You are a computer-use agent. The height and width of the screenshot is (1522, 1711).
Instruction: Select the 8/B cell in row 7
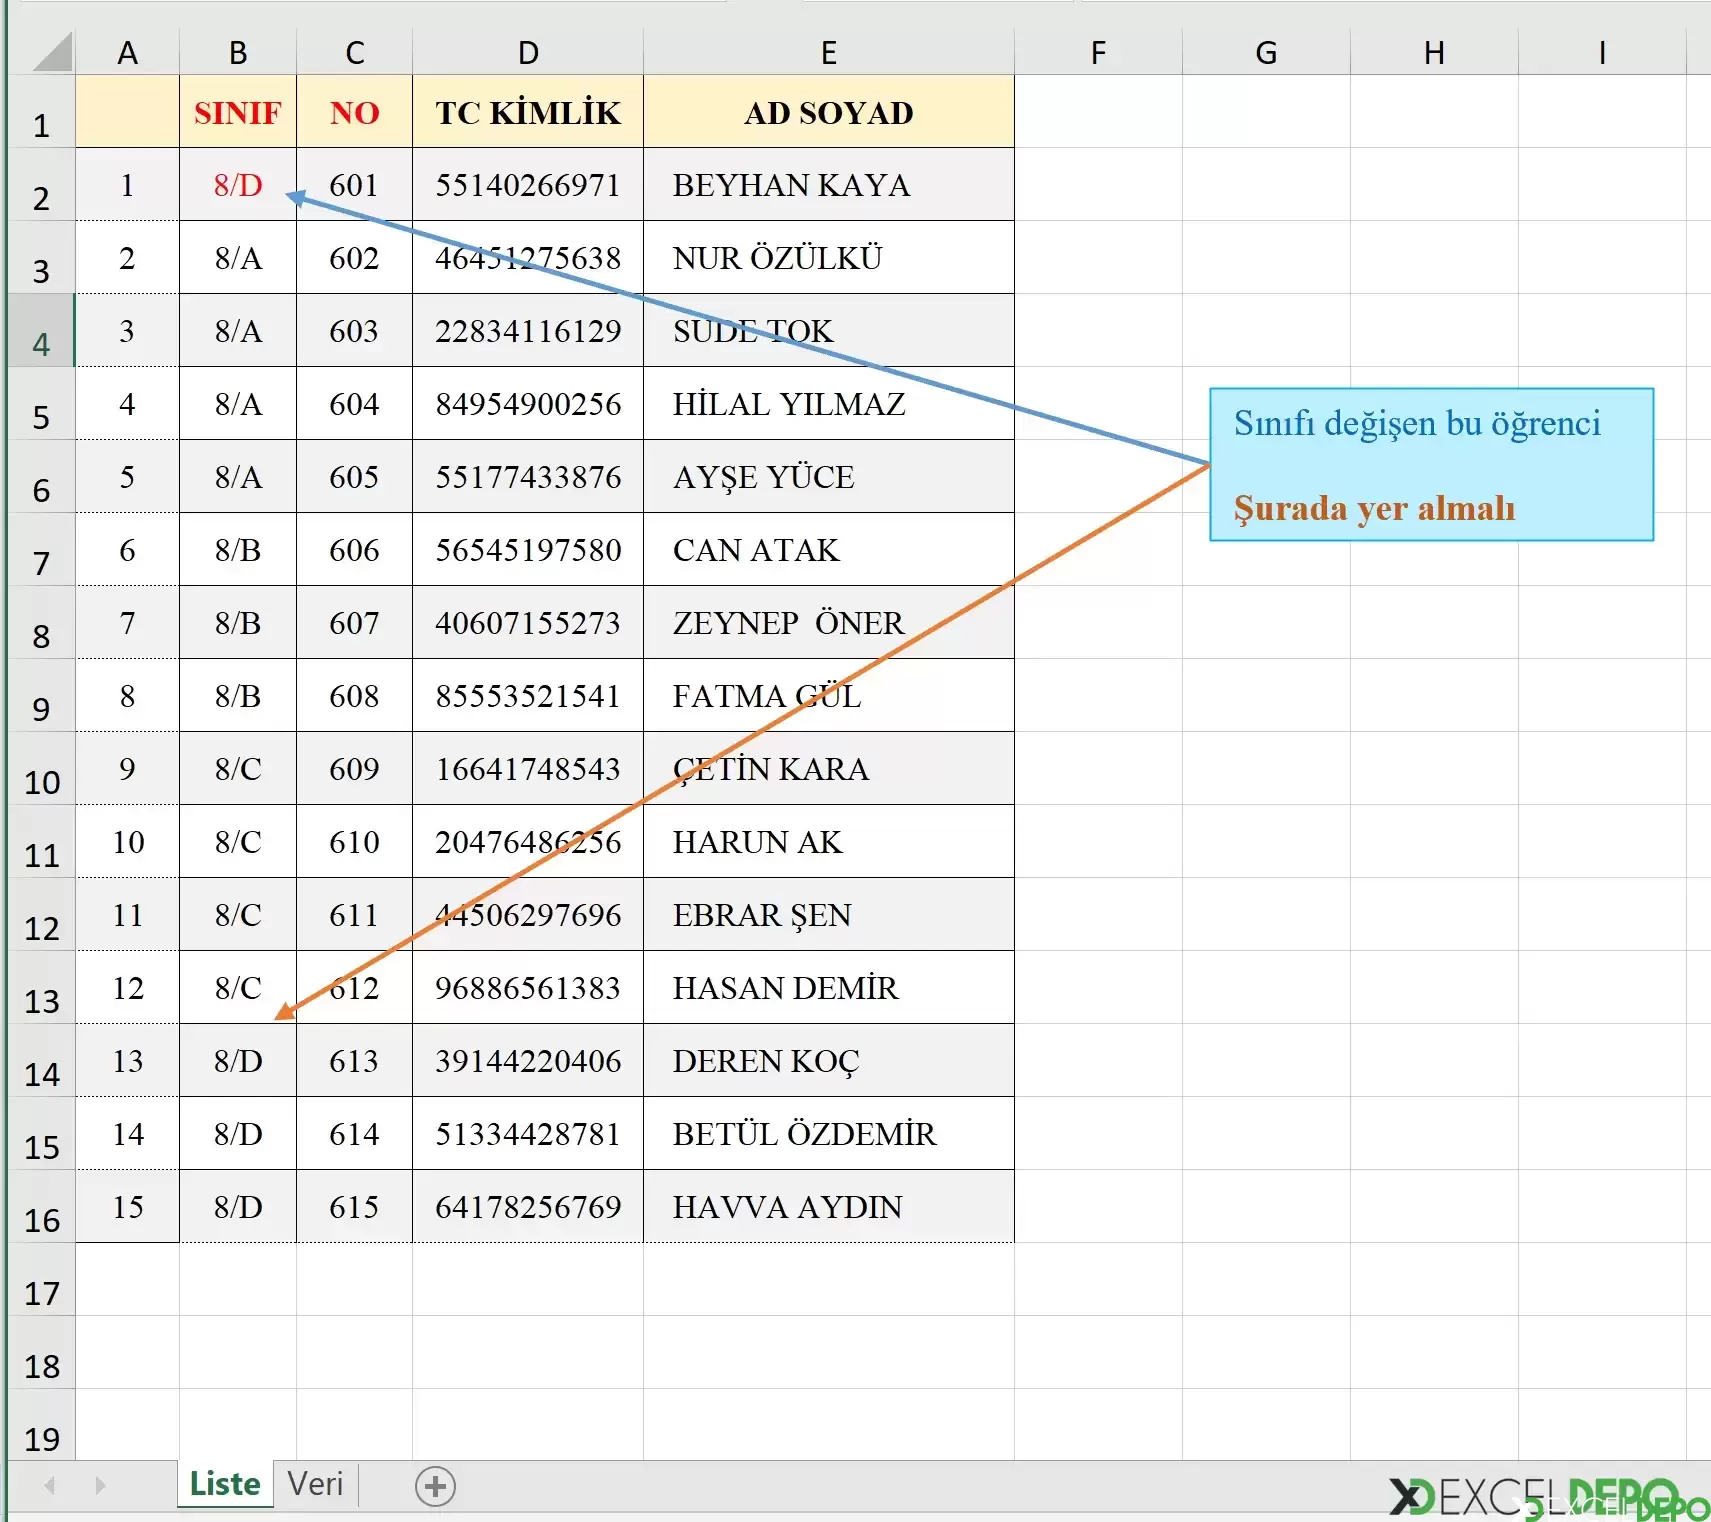point(238,550)
